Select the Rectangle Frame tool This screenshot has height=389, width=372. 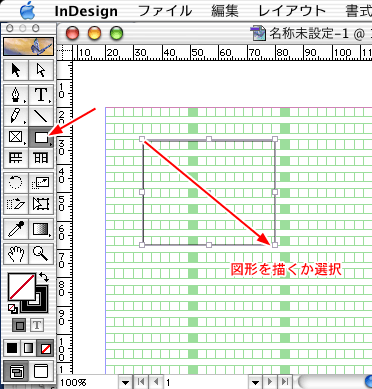click(16, 137)
